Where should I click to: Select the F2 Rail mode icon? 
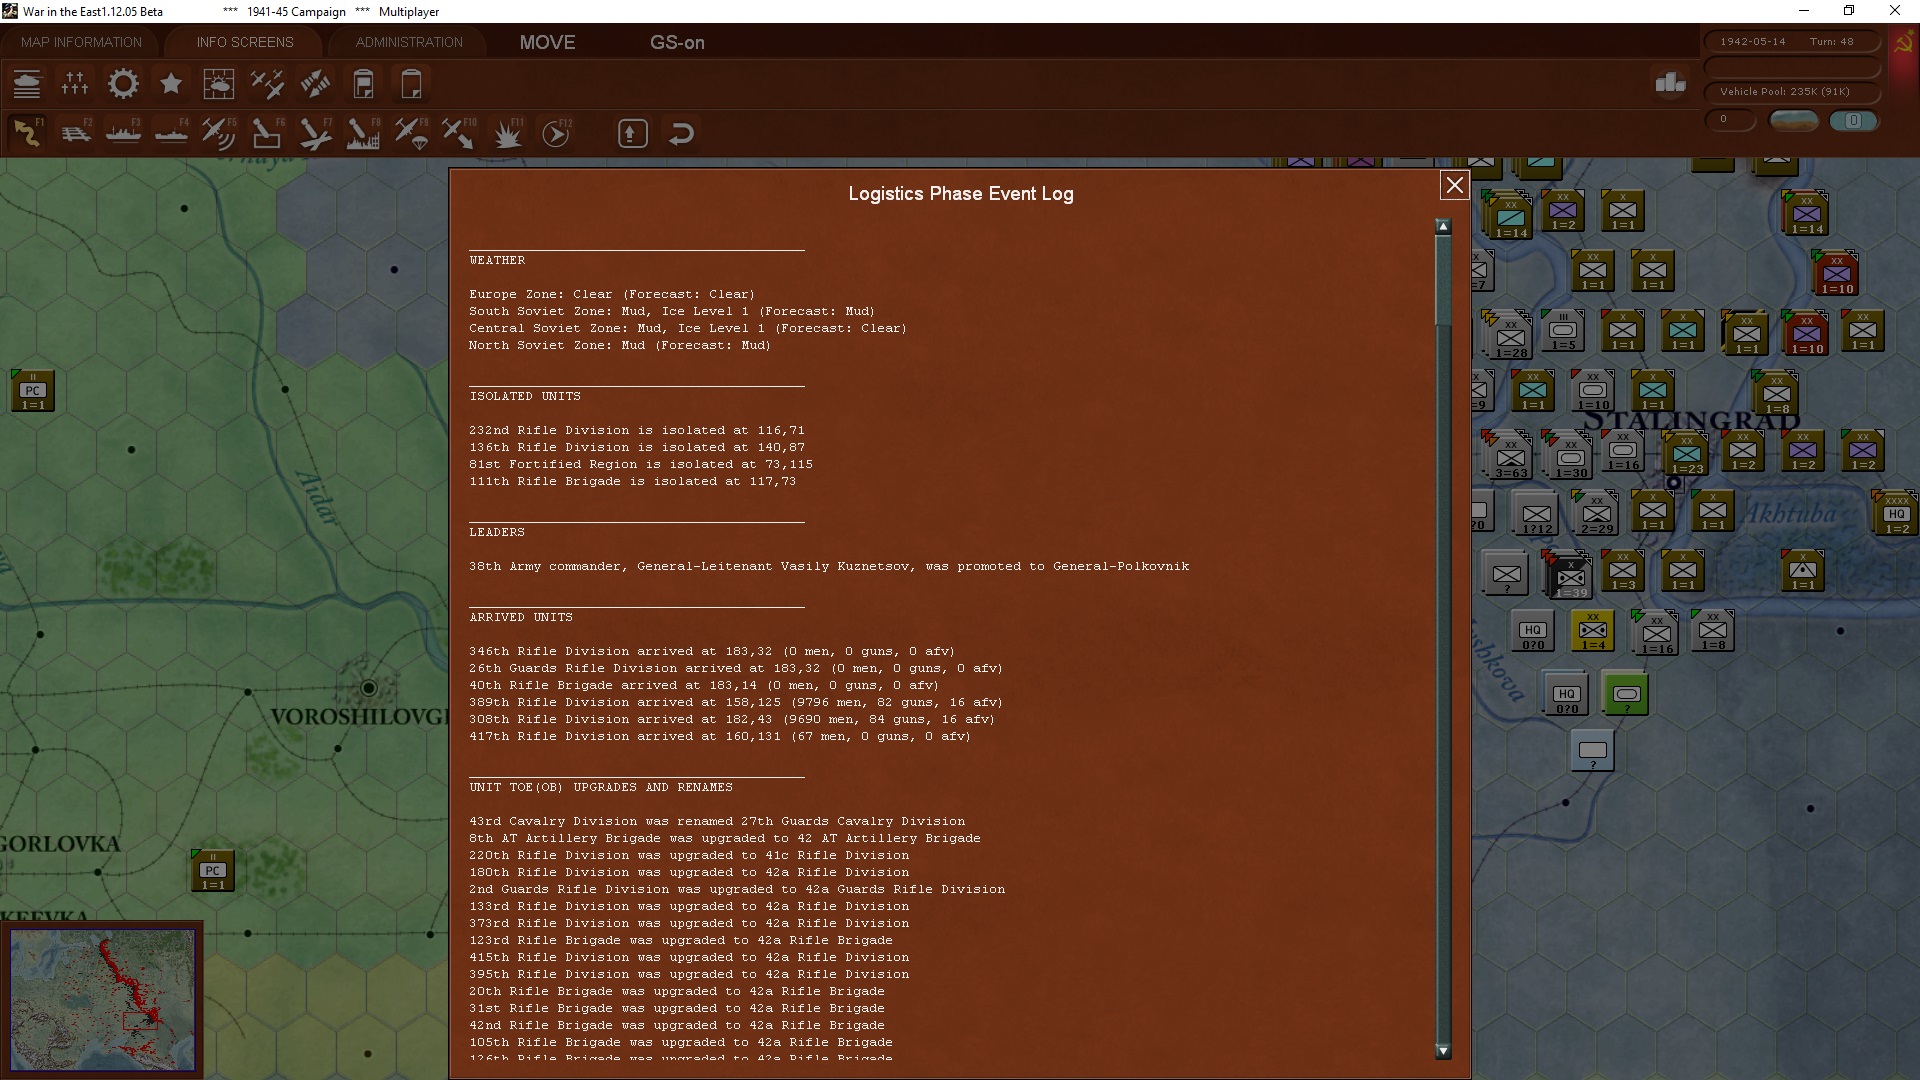[x=75, y=133]
